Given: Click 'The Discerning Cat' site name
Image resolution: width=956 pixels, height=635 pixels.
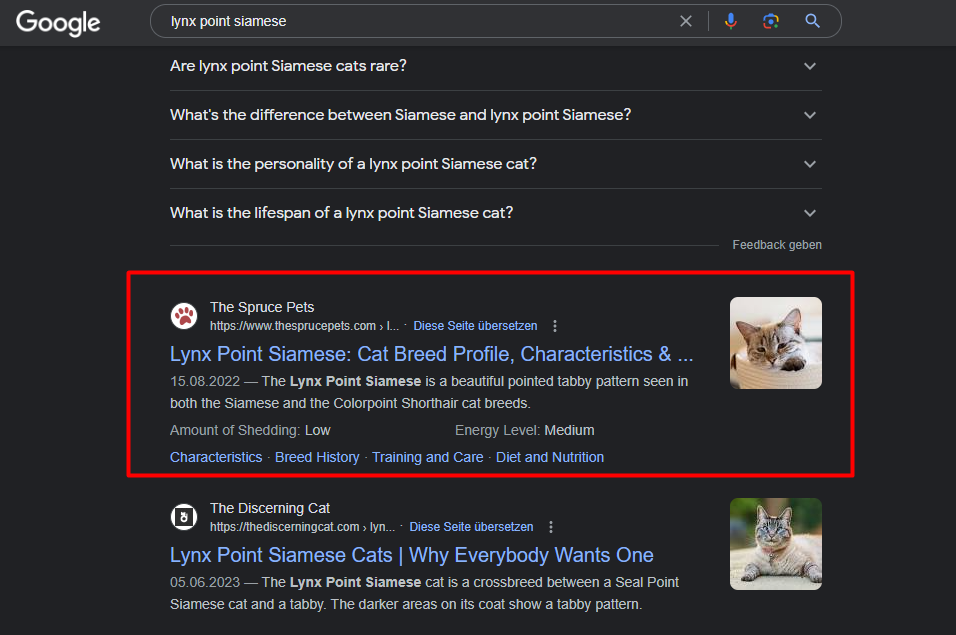Looking at the screenshot, I should pos(270,508).
